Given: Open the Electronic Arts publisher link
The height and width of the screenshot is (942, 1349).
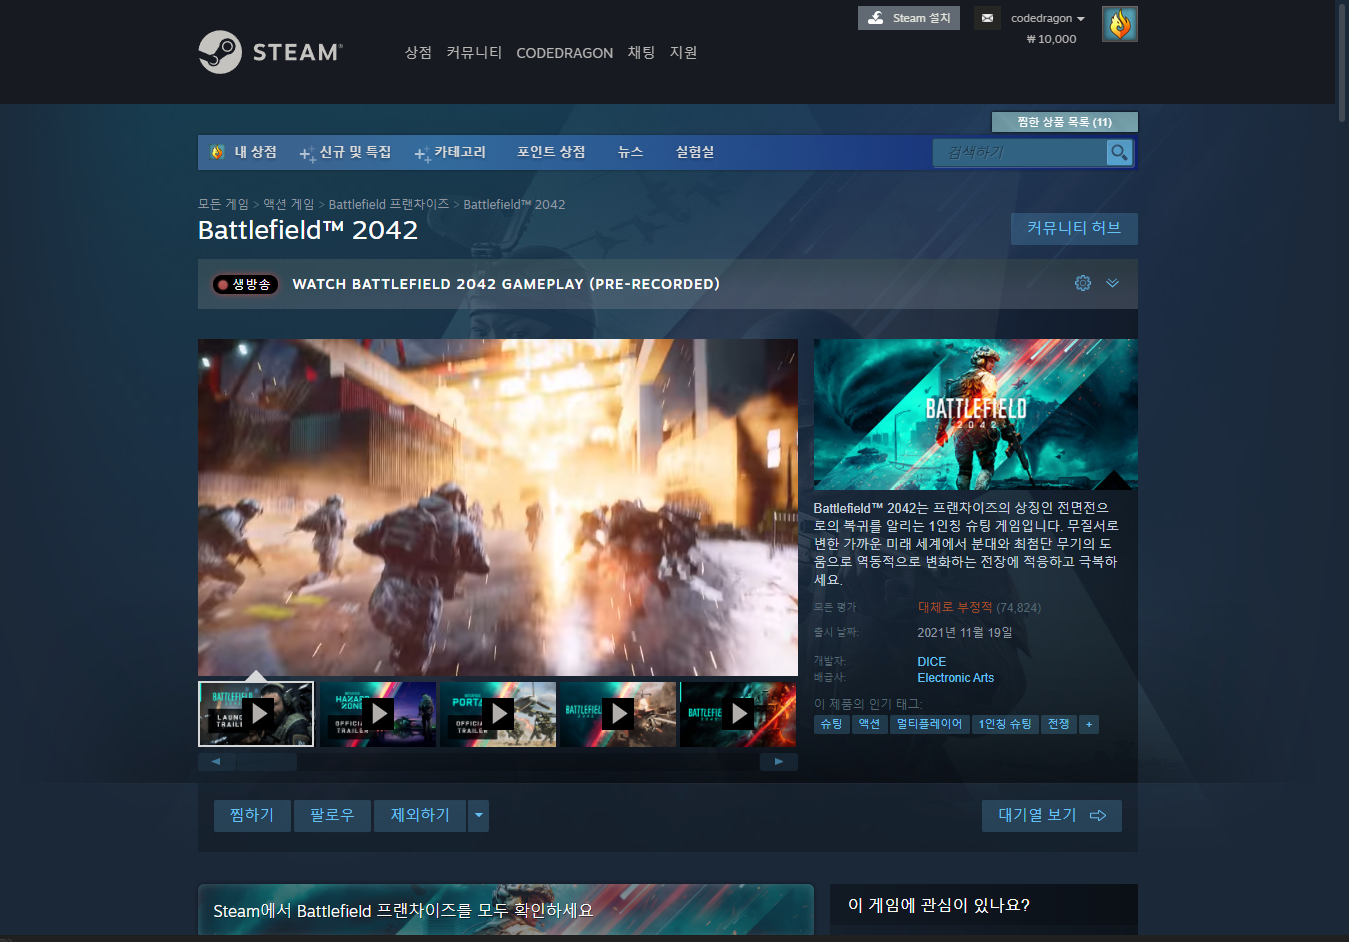Looking at the screenshot, I should point(956,678).
